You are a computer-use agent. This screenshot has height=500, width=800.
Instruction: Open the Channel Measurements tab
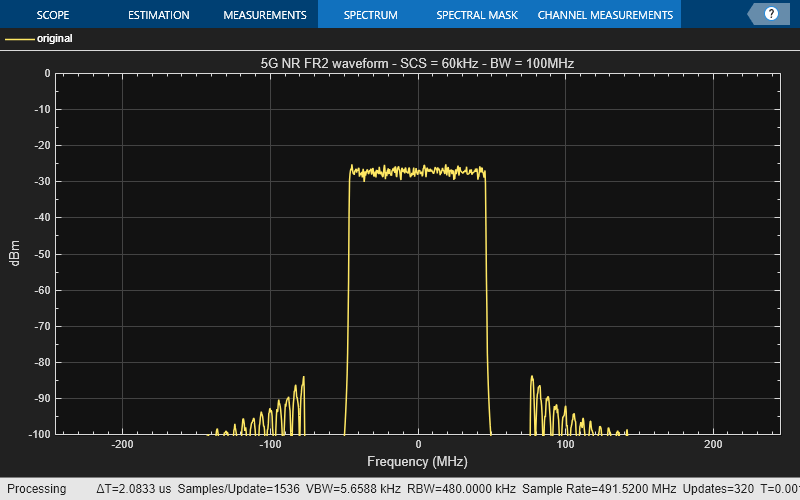coord(605,15)
